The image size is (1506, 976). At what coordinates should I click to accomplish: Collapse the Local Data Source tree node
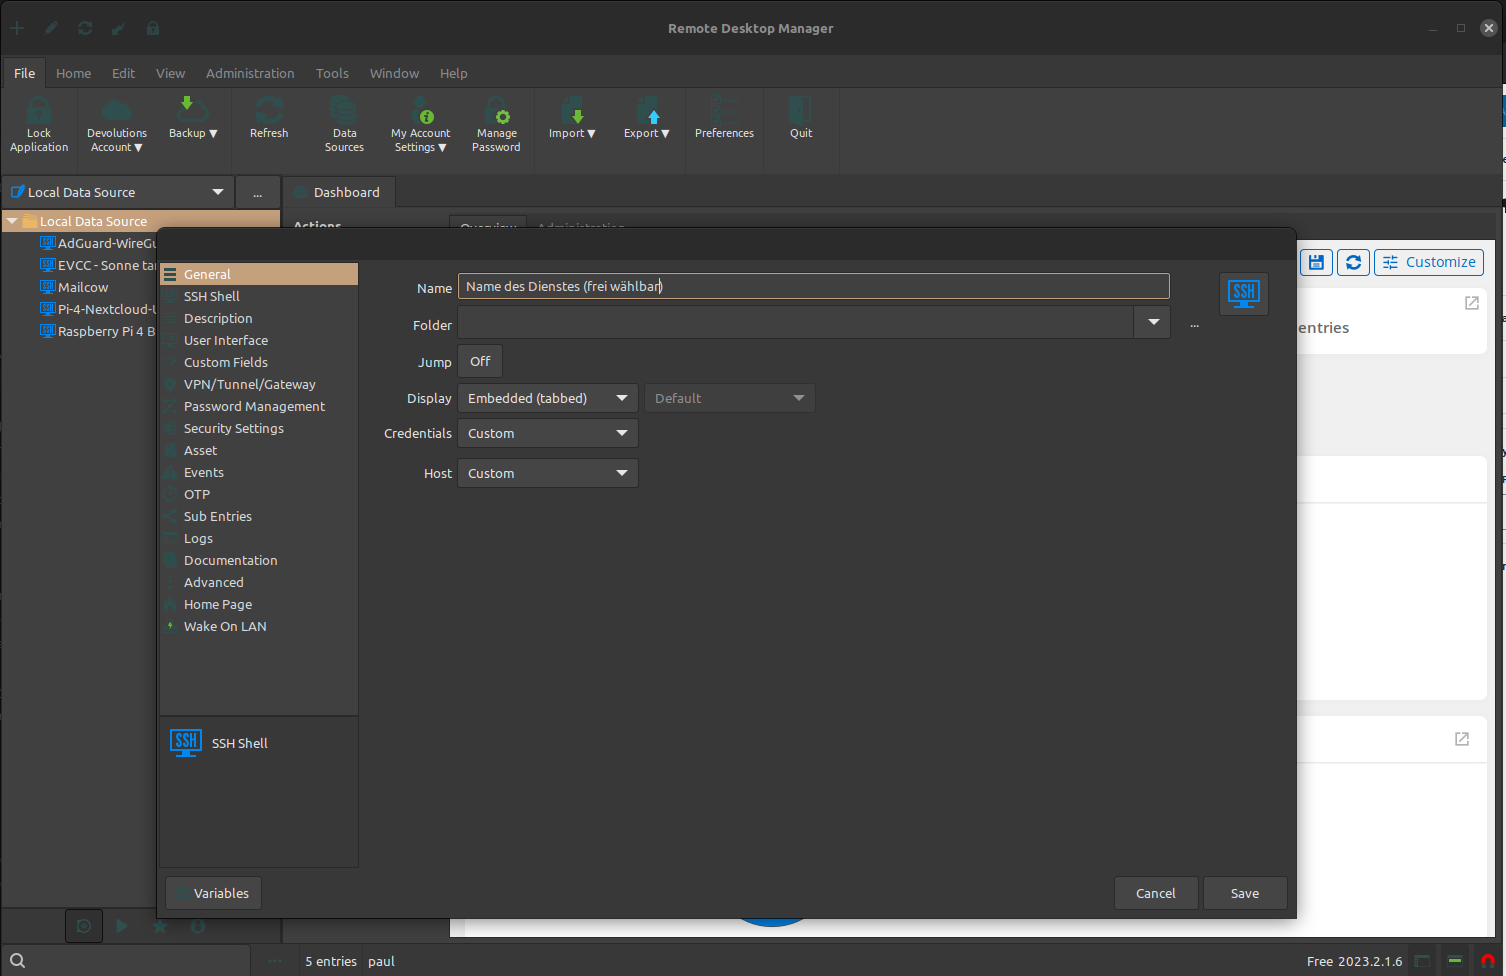tap(12, 221)
